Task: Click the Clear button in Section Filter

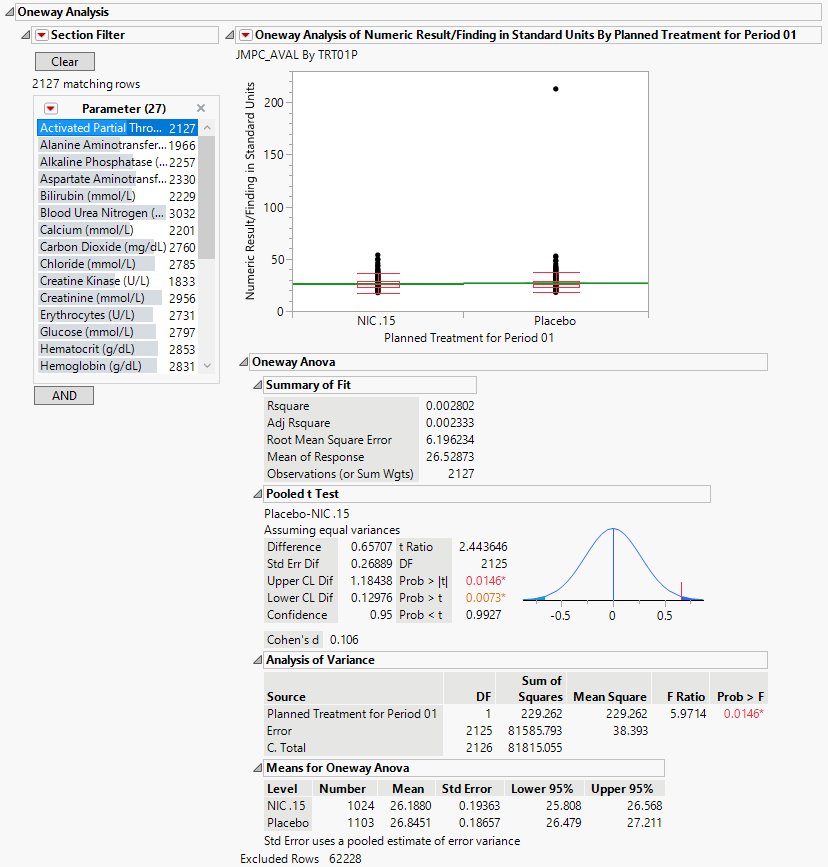Action: click(64, 62)
